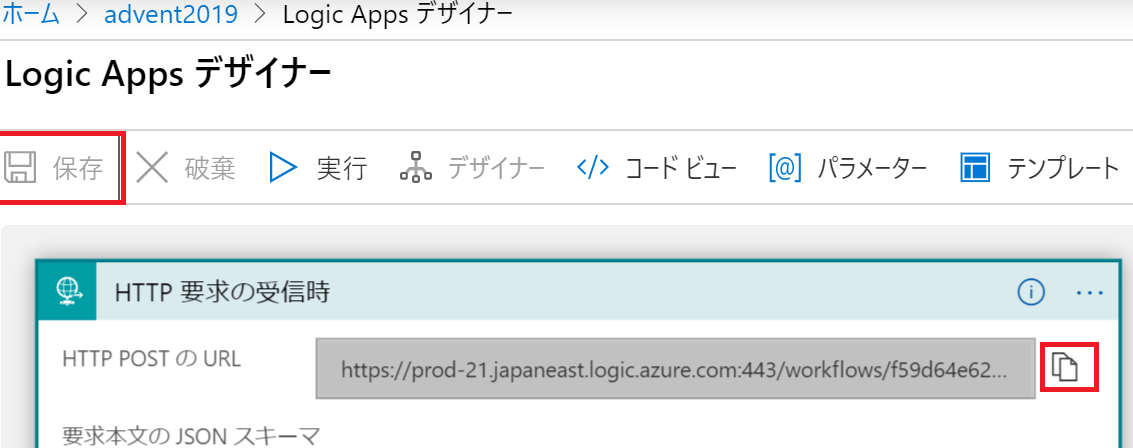1133x448 pixels.
Task: Collapse the HTTP 要求の受信時 card header
Action: click(577, 290)
